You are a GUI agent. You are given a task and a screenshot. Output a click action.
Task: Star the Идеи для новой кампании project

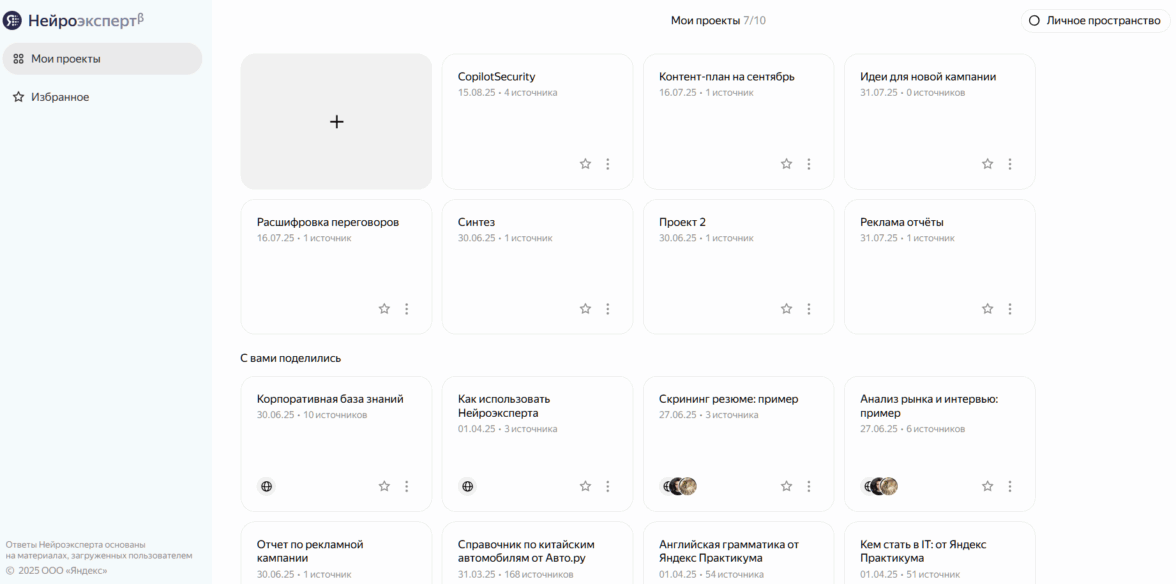tap(987, 163)
